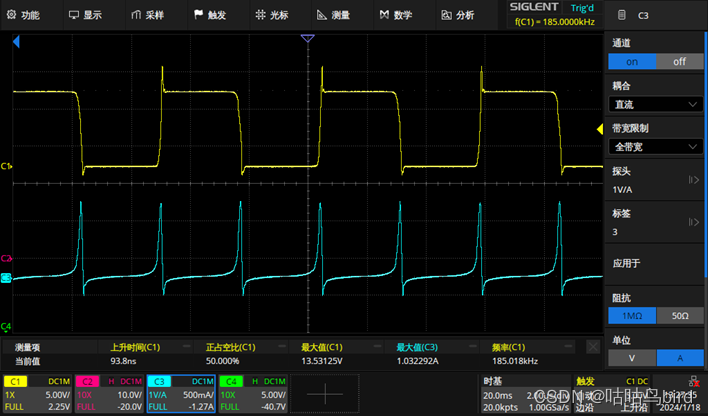This screenshot has height=416, width=708.
Task: Turn channel C3 off
Action: [x=679, y=61]
